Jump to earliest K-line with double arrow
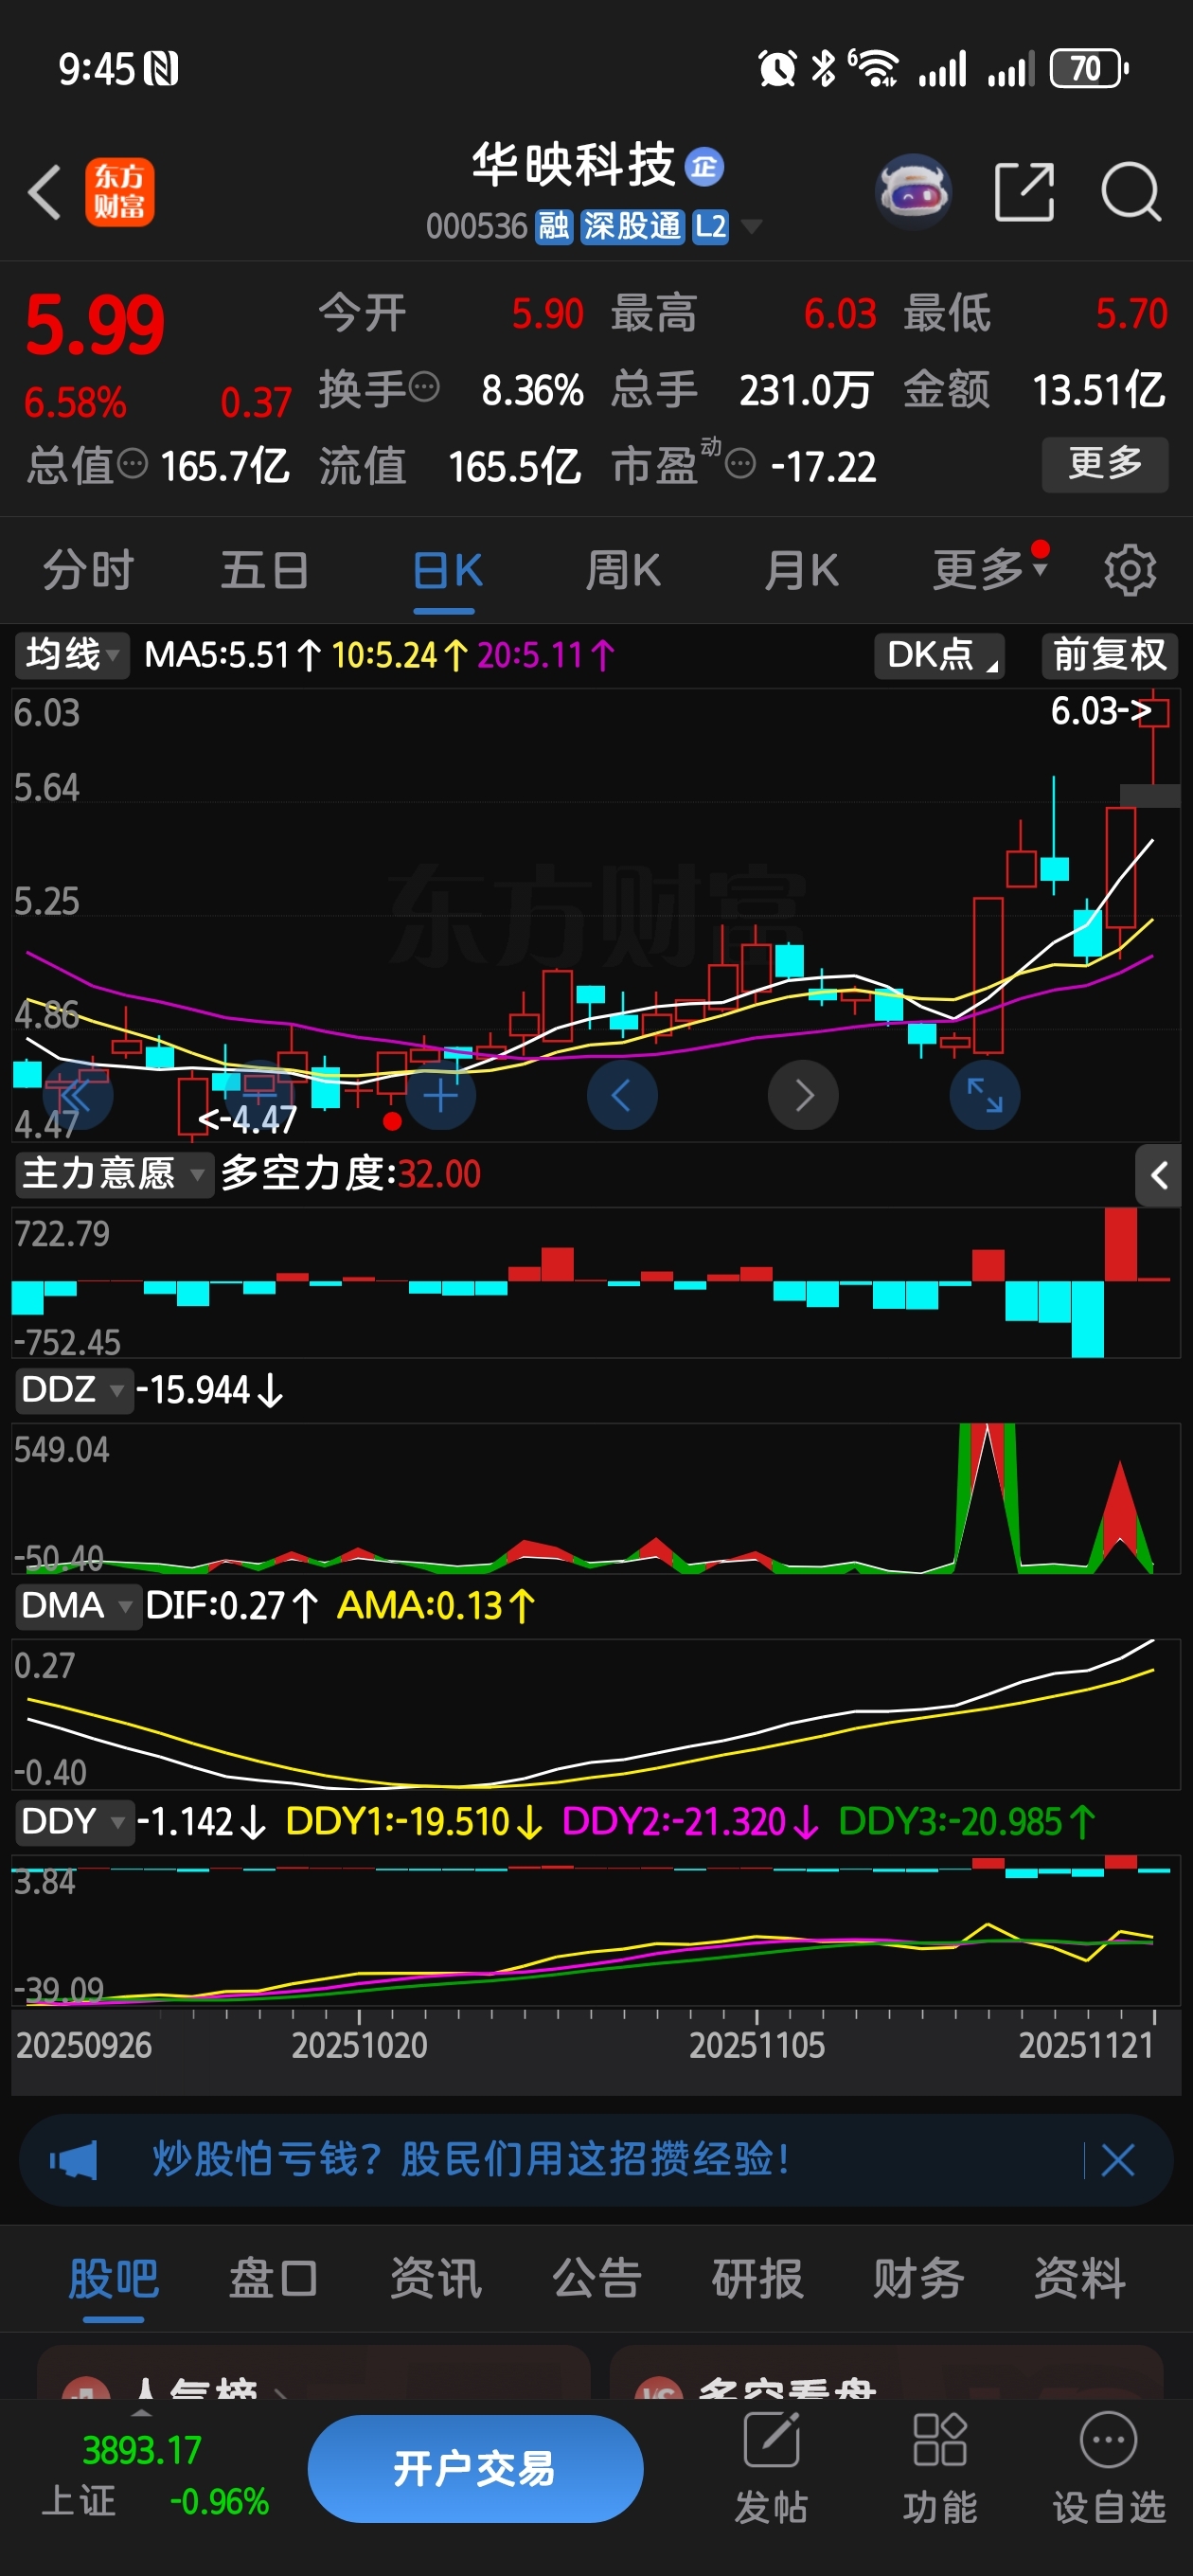The width and height of the screenshot is (1193, 2576). point(76,1095)
